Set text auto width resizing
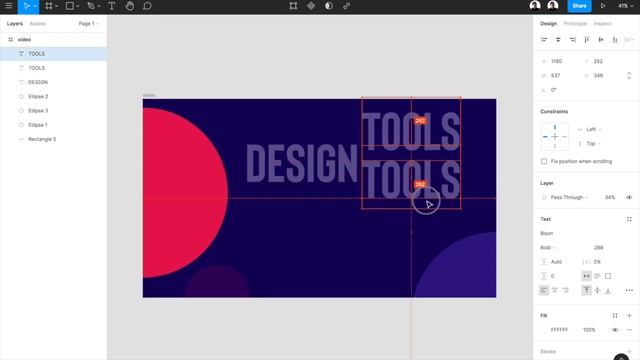Viewport: 640px width, 360px height. (x=587, y=276)
